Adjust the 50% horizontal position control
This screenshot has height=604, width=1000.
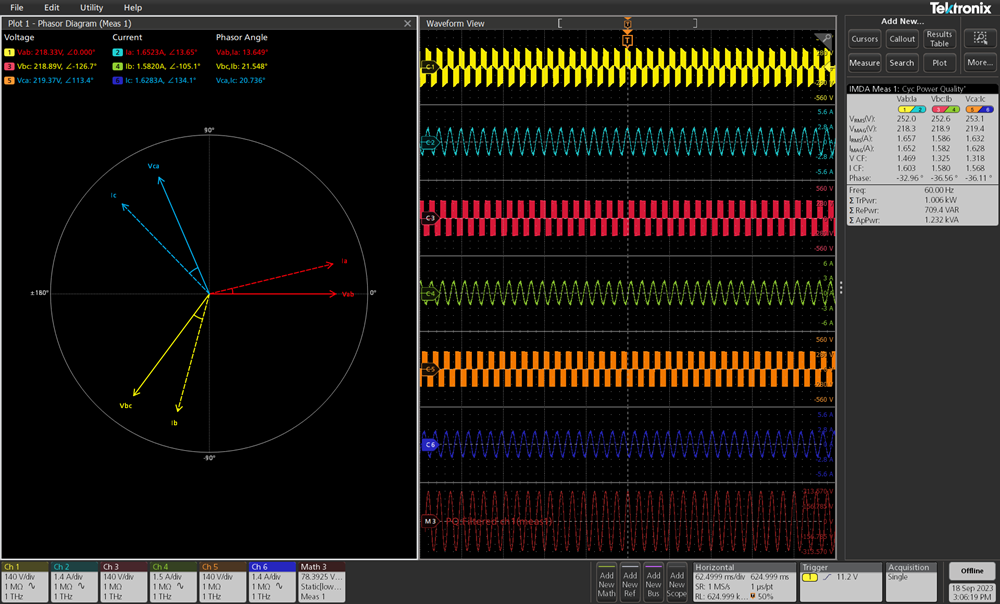(765, 596)
